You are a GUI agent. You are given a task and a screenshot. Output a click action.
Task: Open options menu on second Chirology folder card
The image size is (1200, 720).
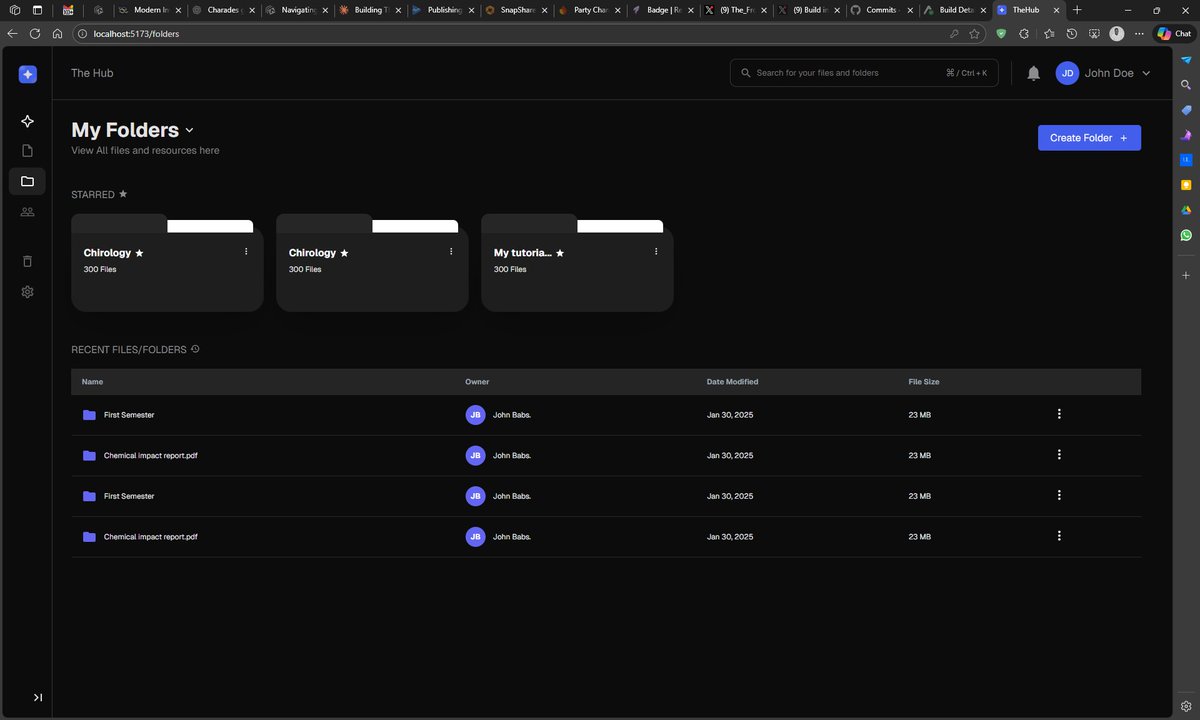click(x=451, y=252)
